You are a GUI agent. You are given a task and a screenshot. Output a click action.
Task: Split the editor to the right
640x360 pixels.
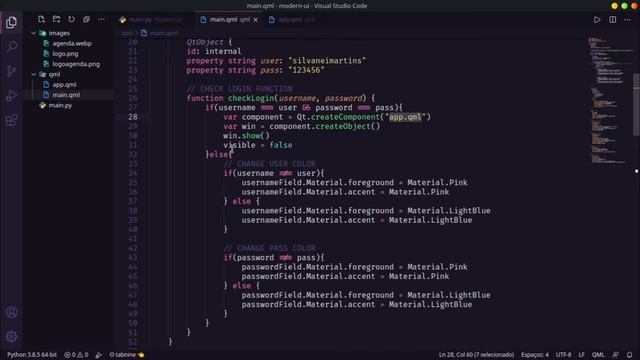click(612, 20)
